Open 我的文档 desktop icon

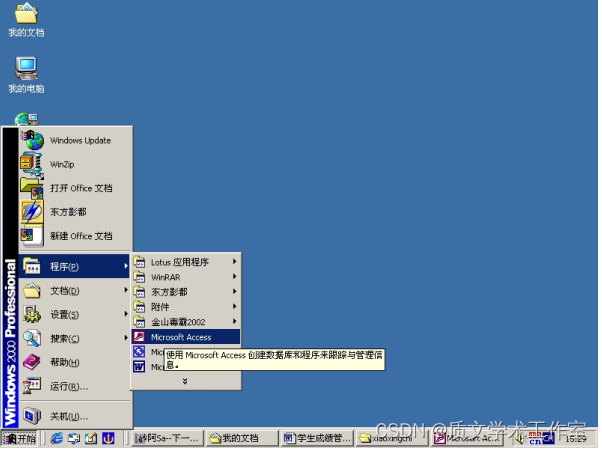point(26,20)
